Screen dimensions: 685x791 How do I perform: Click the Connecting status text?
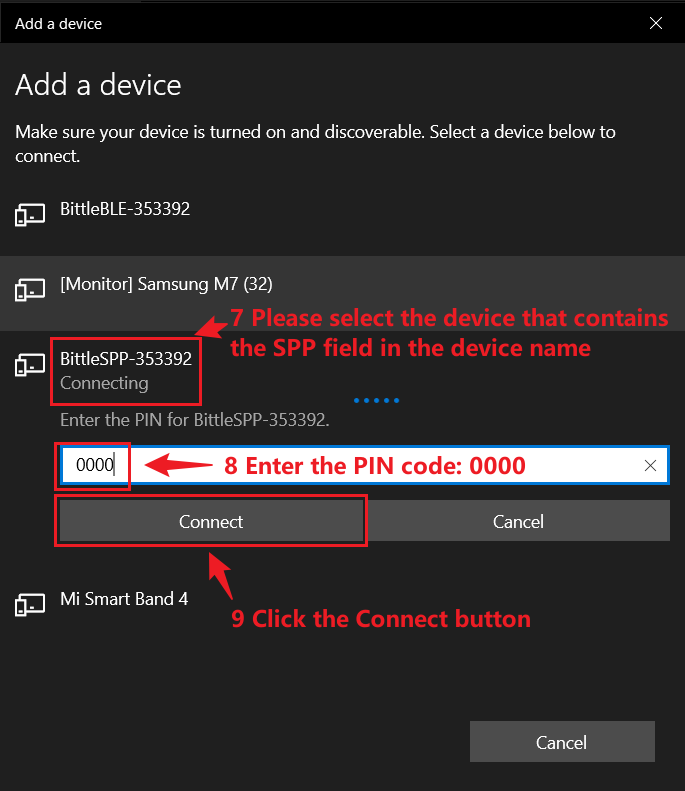[x=104, y=383]
